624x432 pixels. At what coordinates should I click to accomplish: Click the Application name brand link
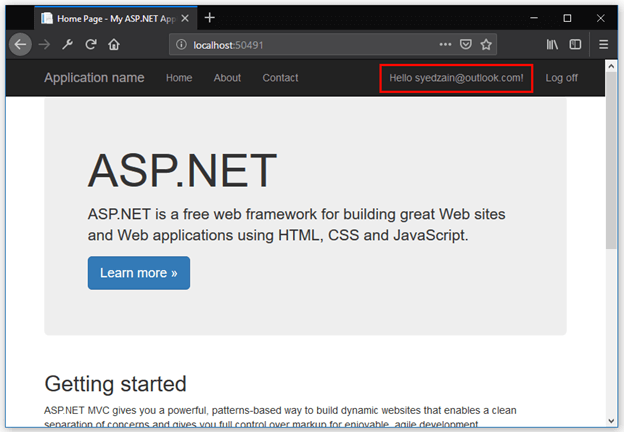pyautogui.click(x=94, y=78)
